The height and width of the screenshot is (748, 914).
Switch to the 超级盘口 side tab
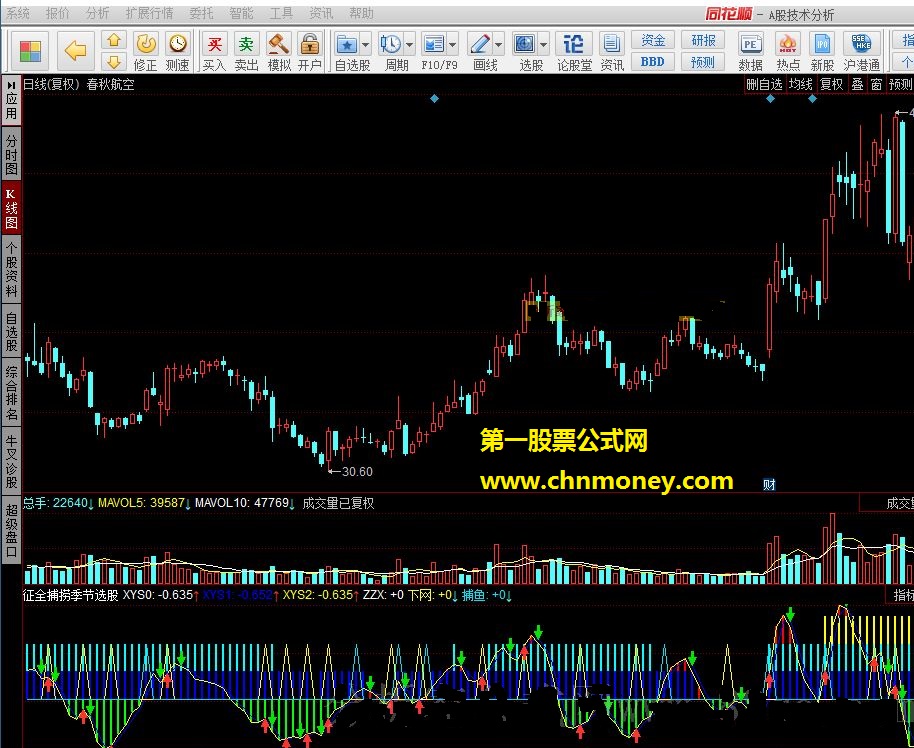(11, 530)
